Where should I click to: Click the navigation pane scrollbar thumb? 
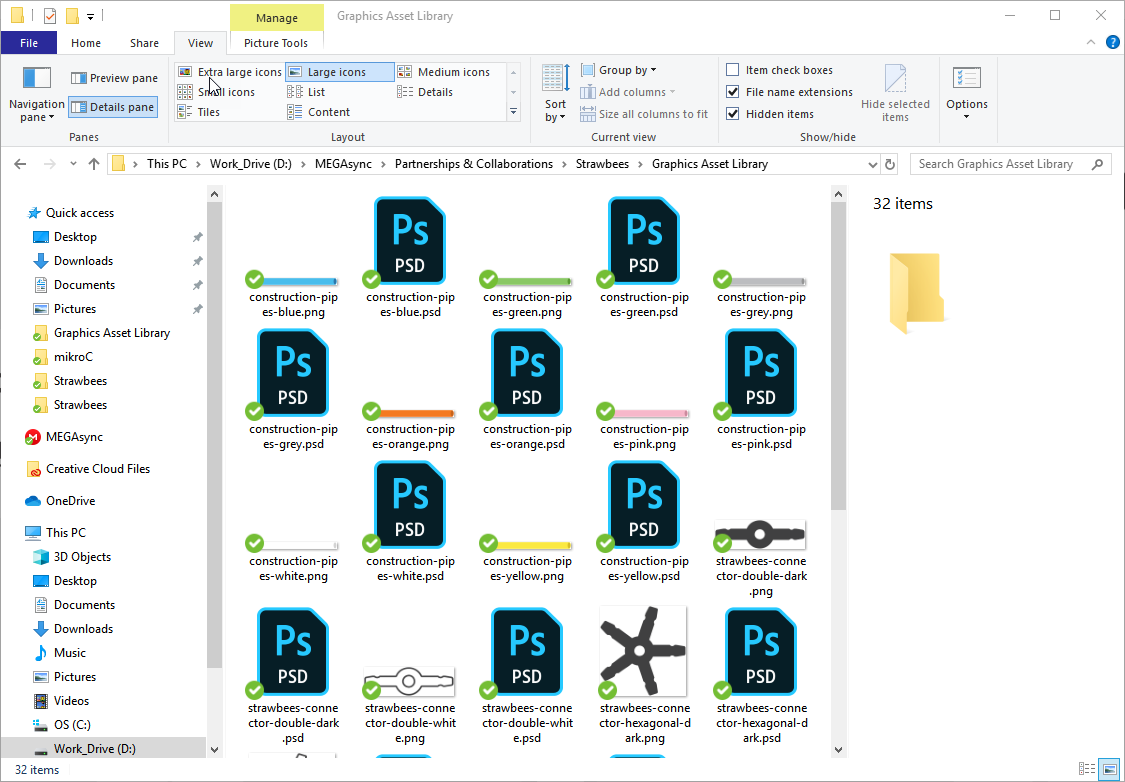(x=214, y=435)
